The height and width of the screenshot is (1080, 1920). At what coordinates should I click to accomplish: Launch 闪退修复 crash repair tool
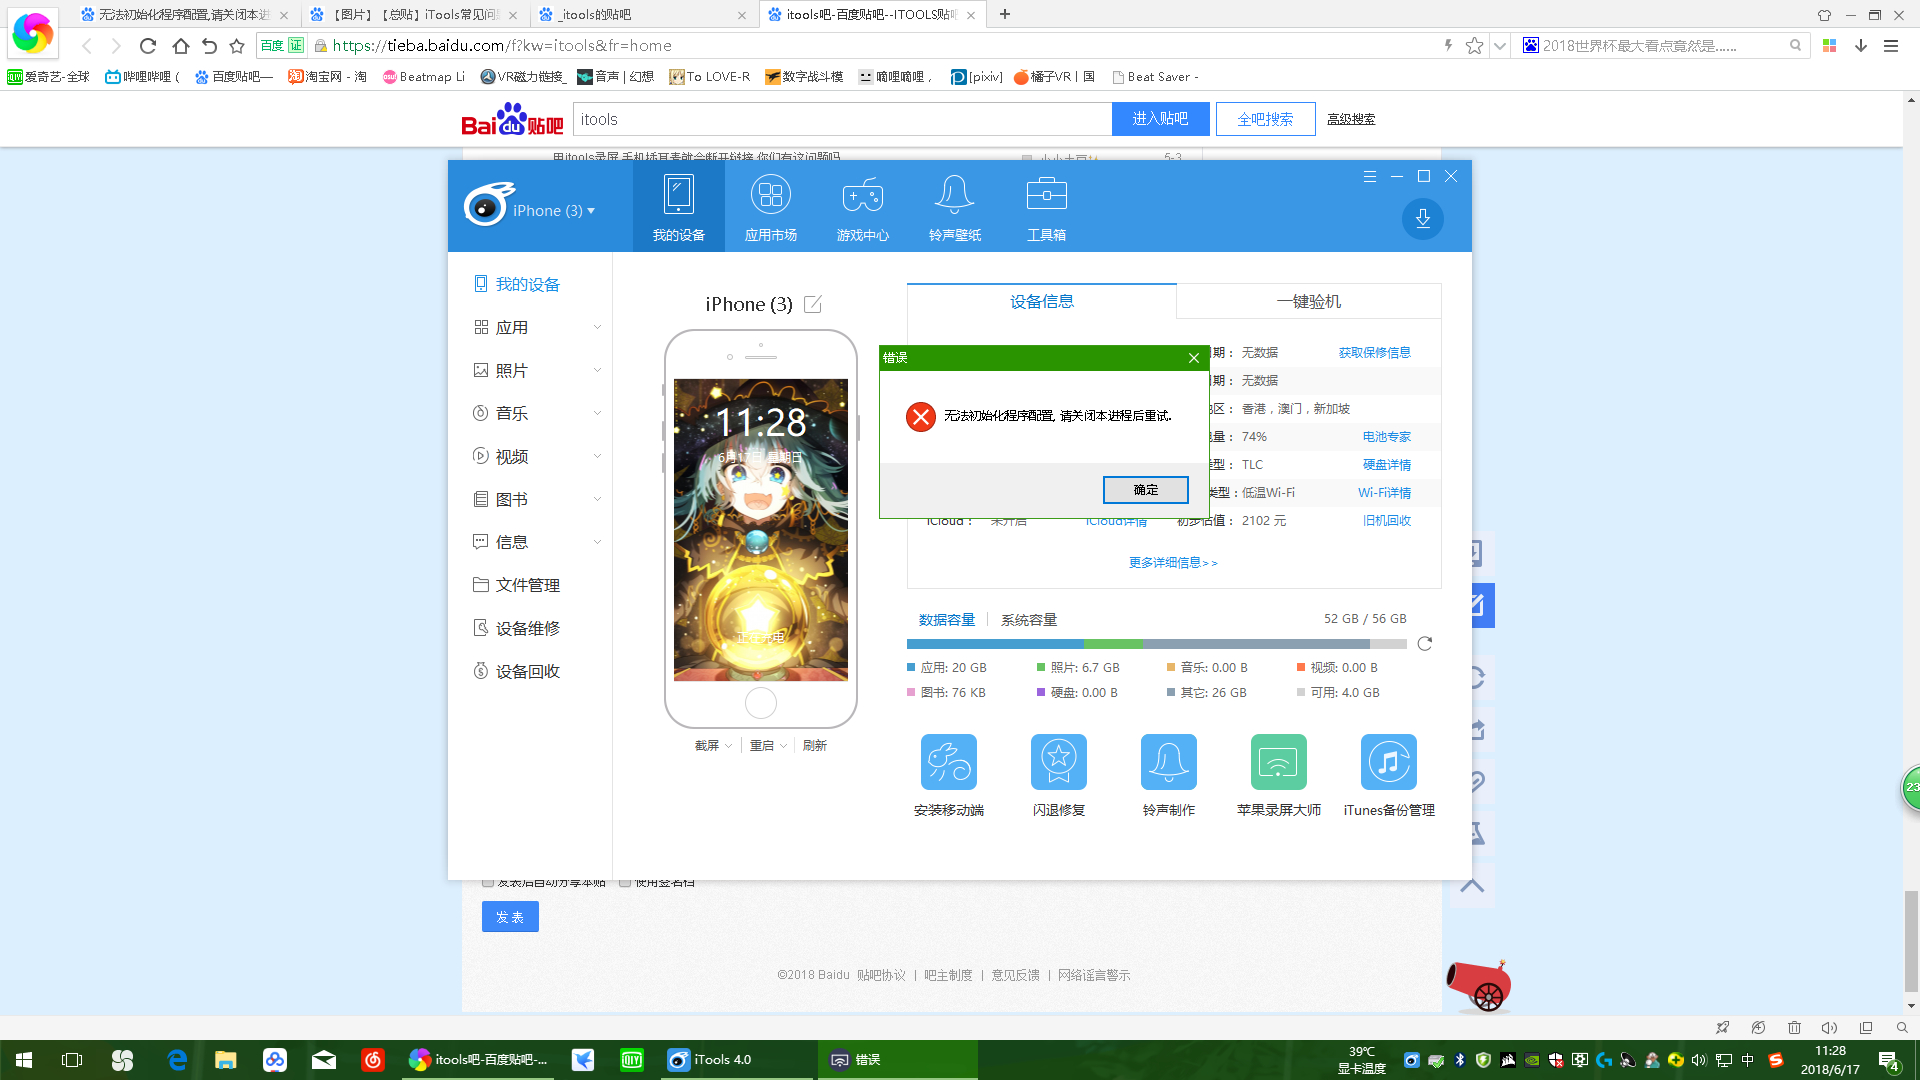[x=1058, y=763]
